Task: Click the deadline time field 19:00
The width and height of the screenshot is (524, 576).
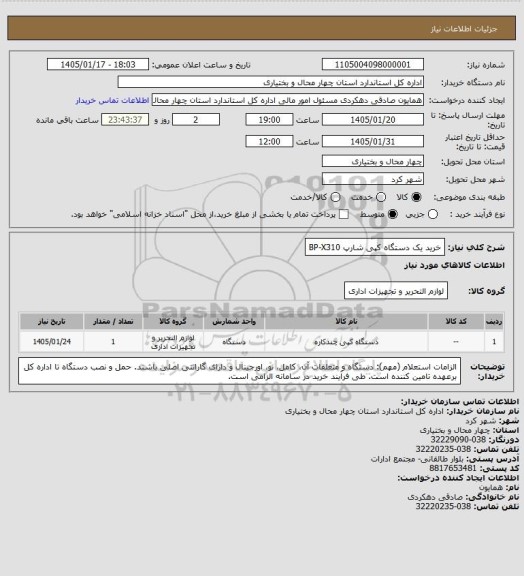Action: click(269, 120)
